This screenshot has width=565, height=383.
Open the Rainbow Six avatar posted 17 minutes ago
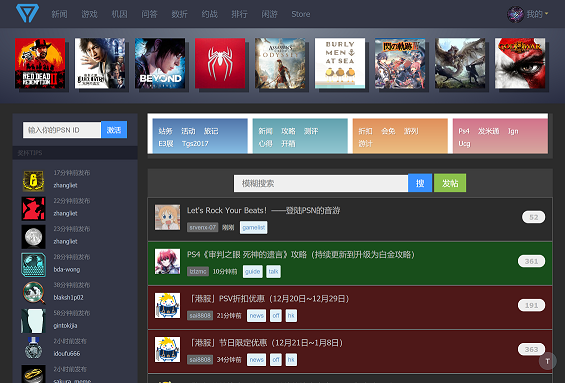tap(34, 181)
